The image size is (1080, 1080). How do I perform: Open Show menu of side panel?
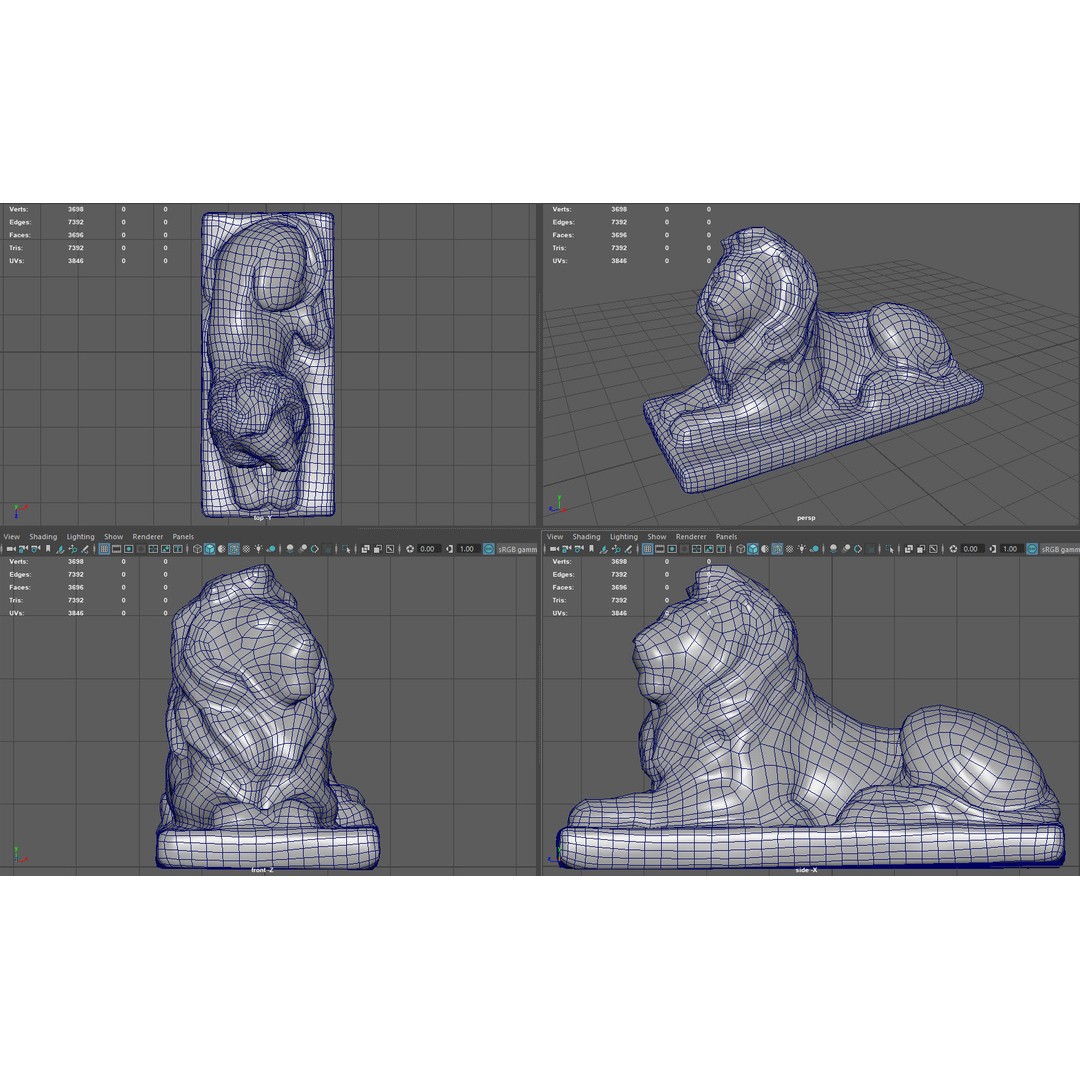pos(657,537)
